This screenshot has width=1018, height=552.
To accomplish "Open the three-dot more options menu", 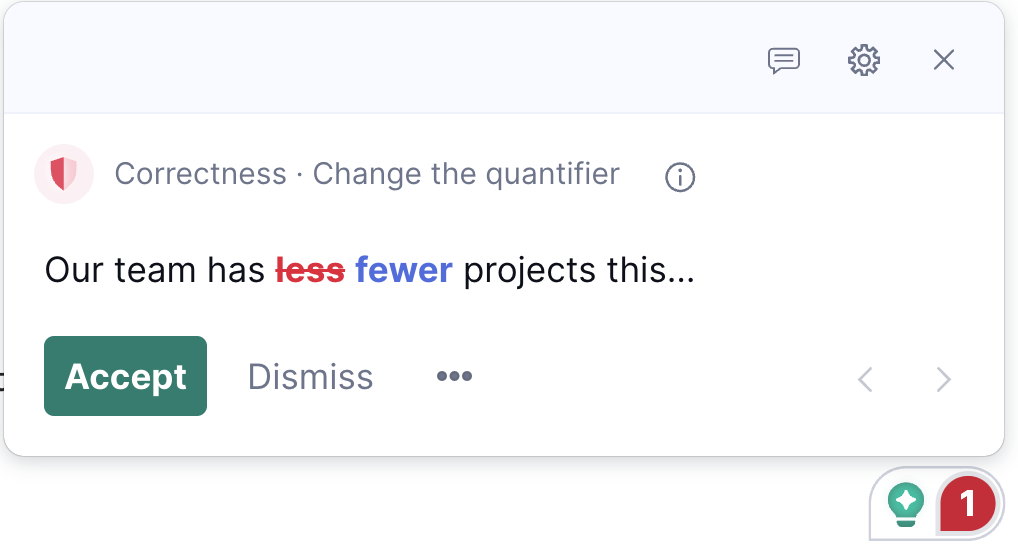I will click(x=454, y=376).
